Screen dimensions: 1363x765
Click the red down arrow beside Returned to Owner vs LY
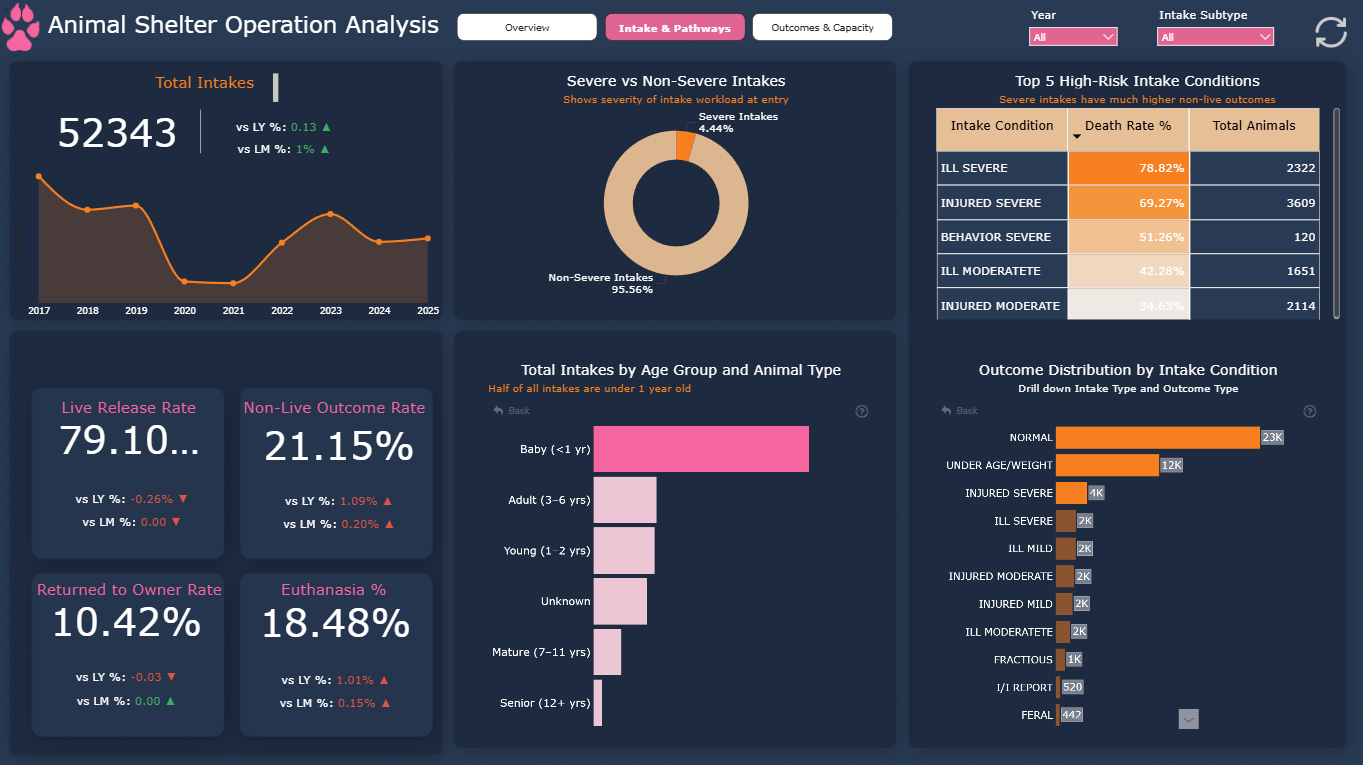point(171,677)
